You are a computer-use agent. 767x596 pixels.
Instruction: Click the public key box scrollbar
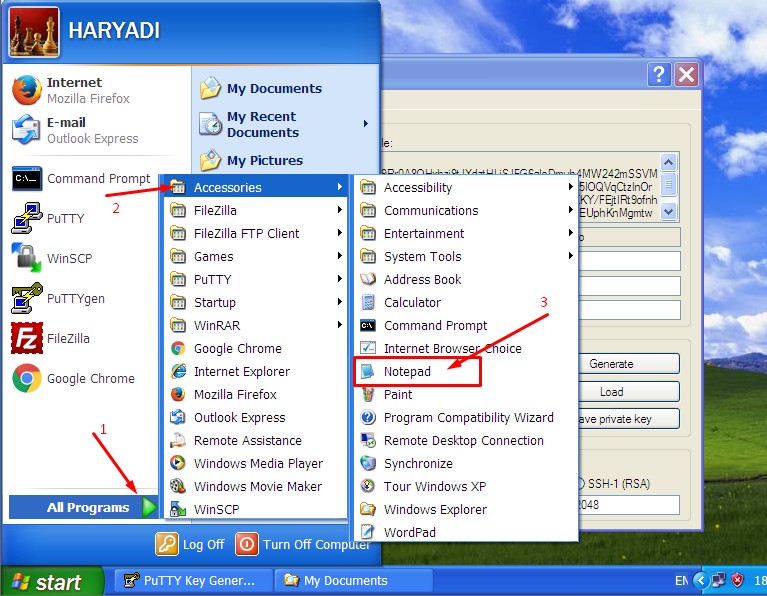pyautogui.click(x=668, y=186)
